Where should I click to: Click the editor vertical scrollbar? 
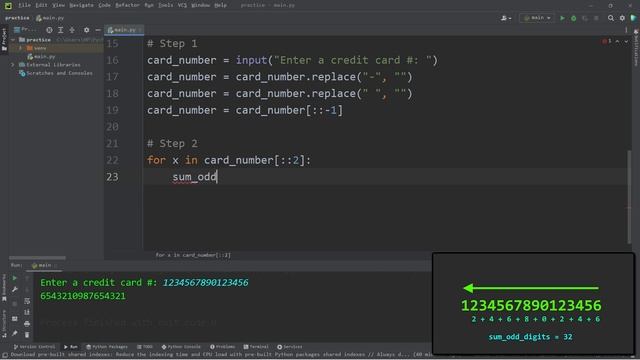(629, 197)
